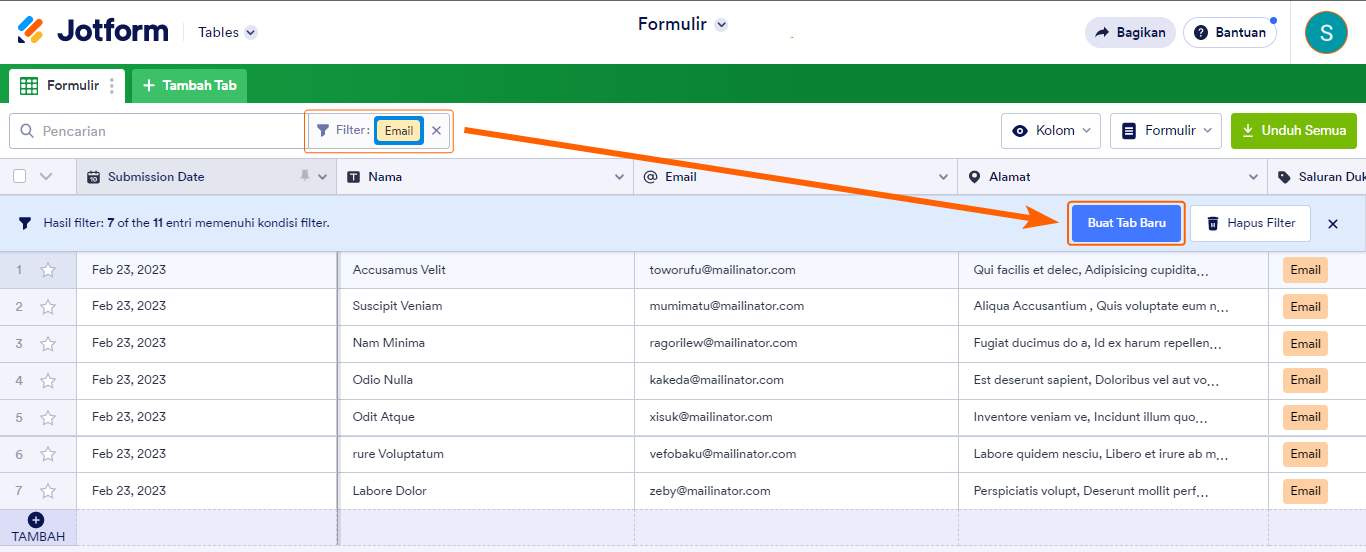This screenshot has width=1366, height=552.
Task: Open Nama column menu chevron
Action: 619,177
